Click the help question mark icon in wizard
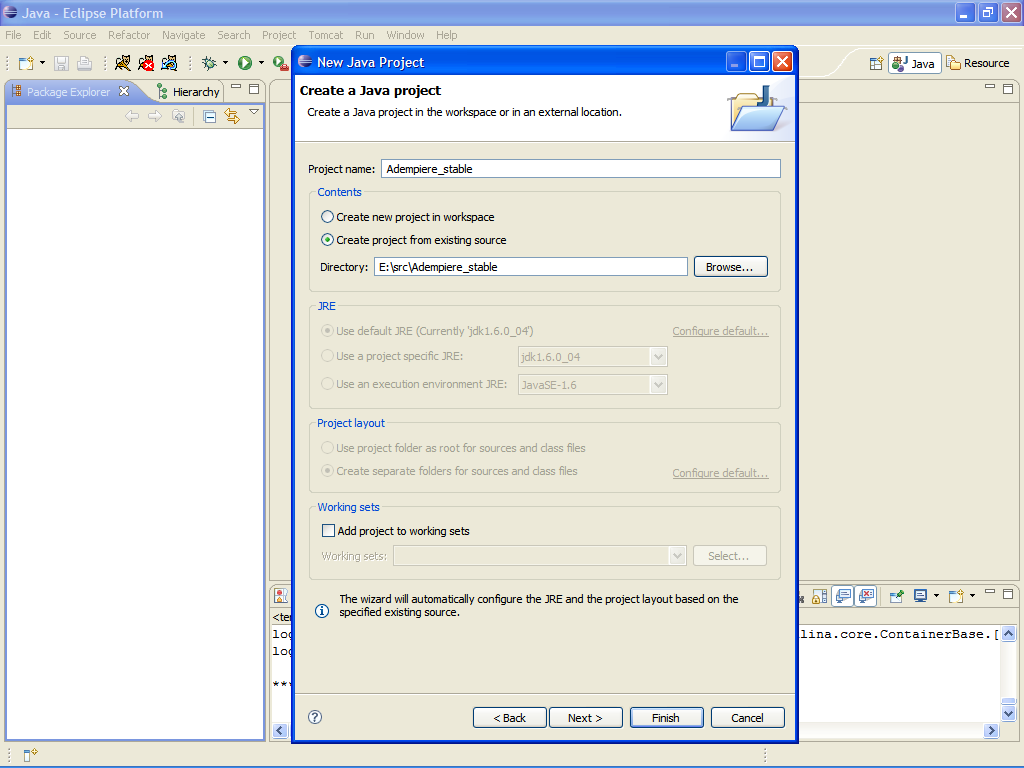1024x768 pixels. pyautogui.click(x=315, y=717)
